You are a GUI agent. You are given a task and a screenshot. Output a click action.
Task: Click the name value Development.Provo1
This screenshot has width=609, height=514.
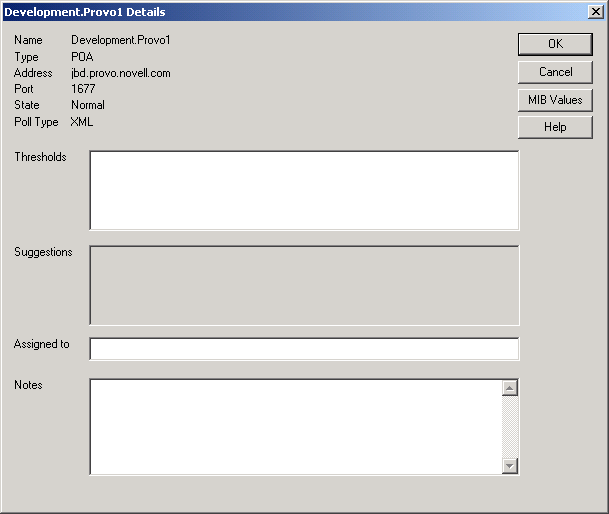click(x=121, y=40)
